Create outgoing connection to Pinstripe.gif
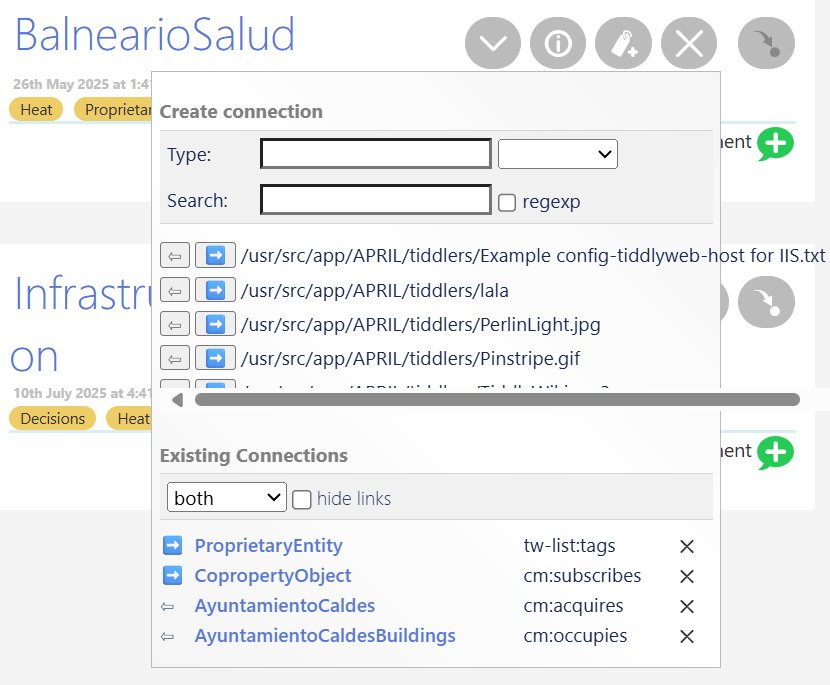Viewport: 830px width, 685px height. pos(215,358)
